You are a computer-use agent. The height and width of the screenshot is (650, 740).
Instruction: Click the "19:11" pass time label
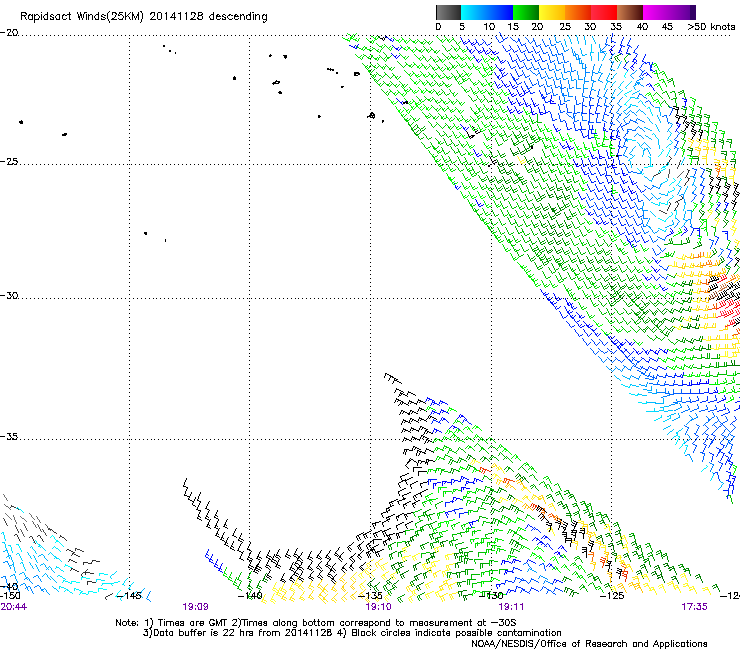click(x=511, y=607)
